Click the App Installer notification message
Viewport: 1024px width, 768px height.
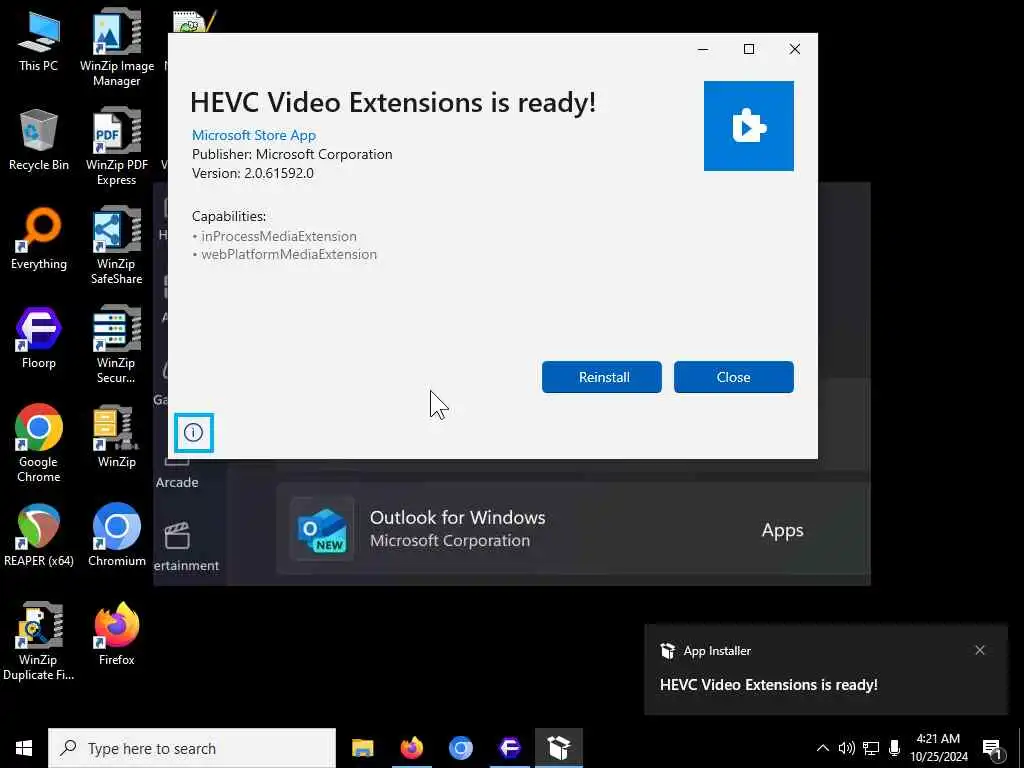pyautogui.click(x=768, y=684)
